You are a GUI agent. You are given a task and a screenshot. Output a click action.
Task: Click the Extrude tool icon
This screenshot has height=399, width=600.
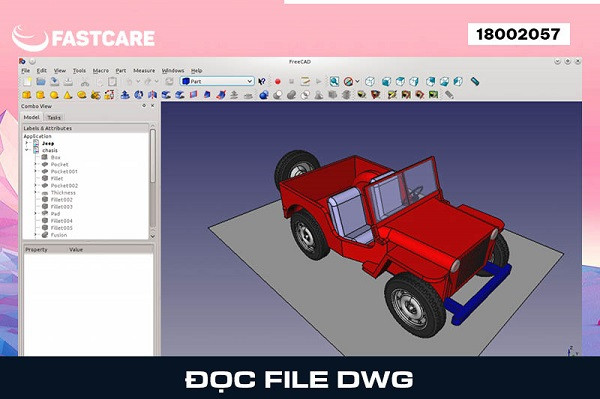point(125,95)
